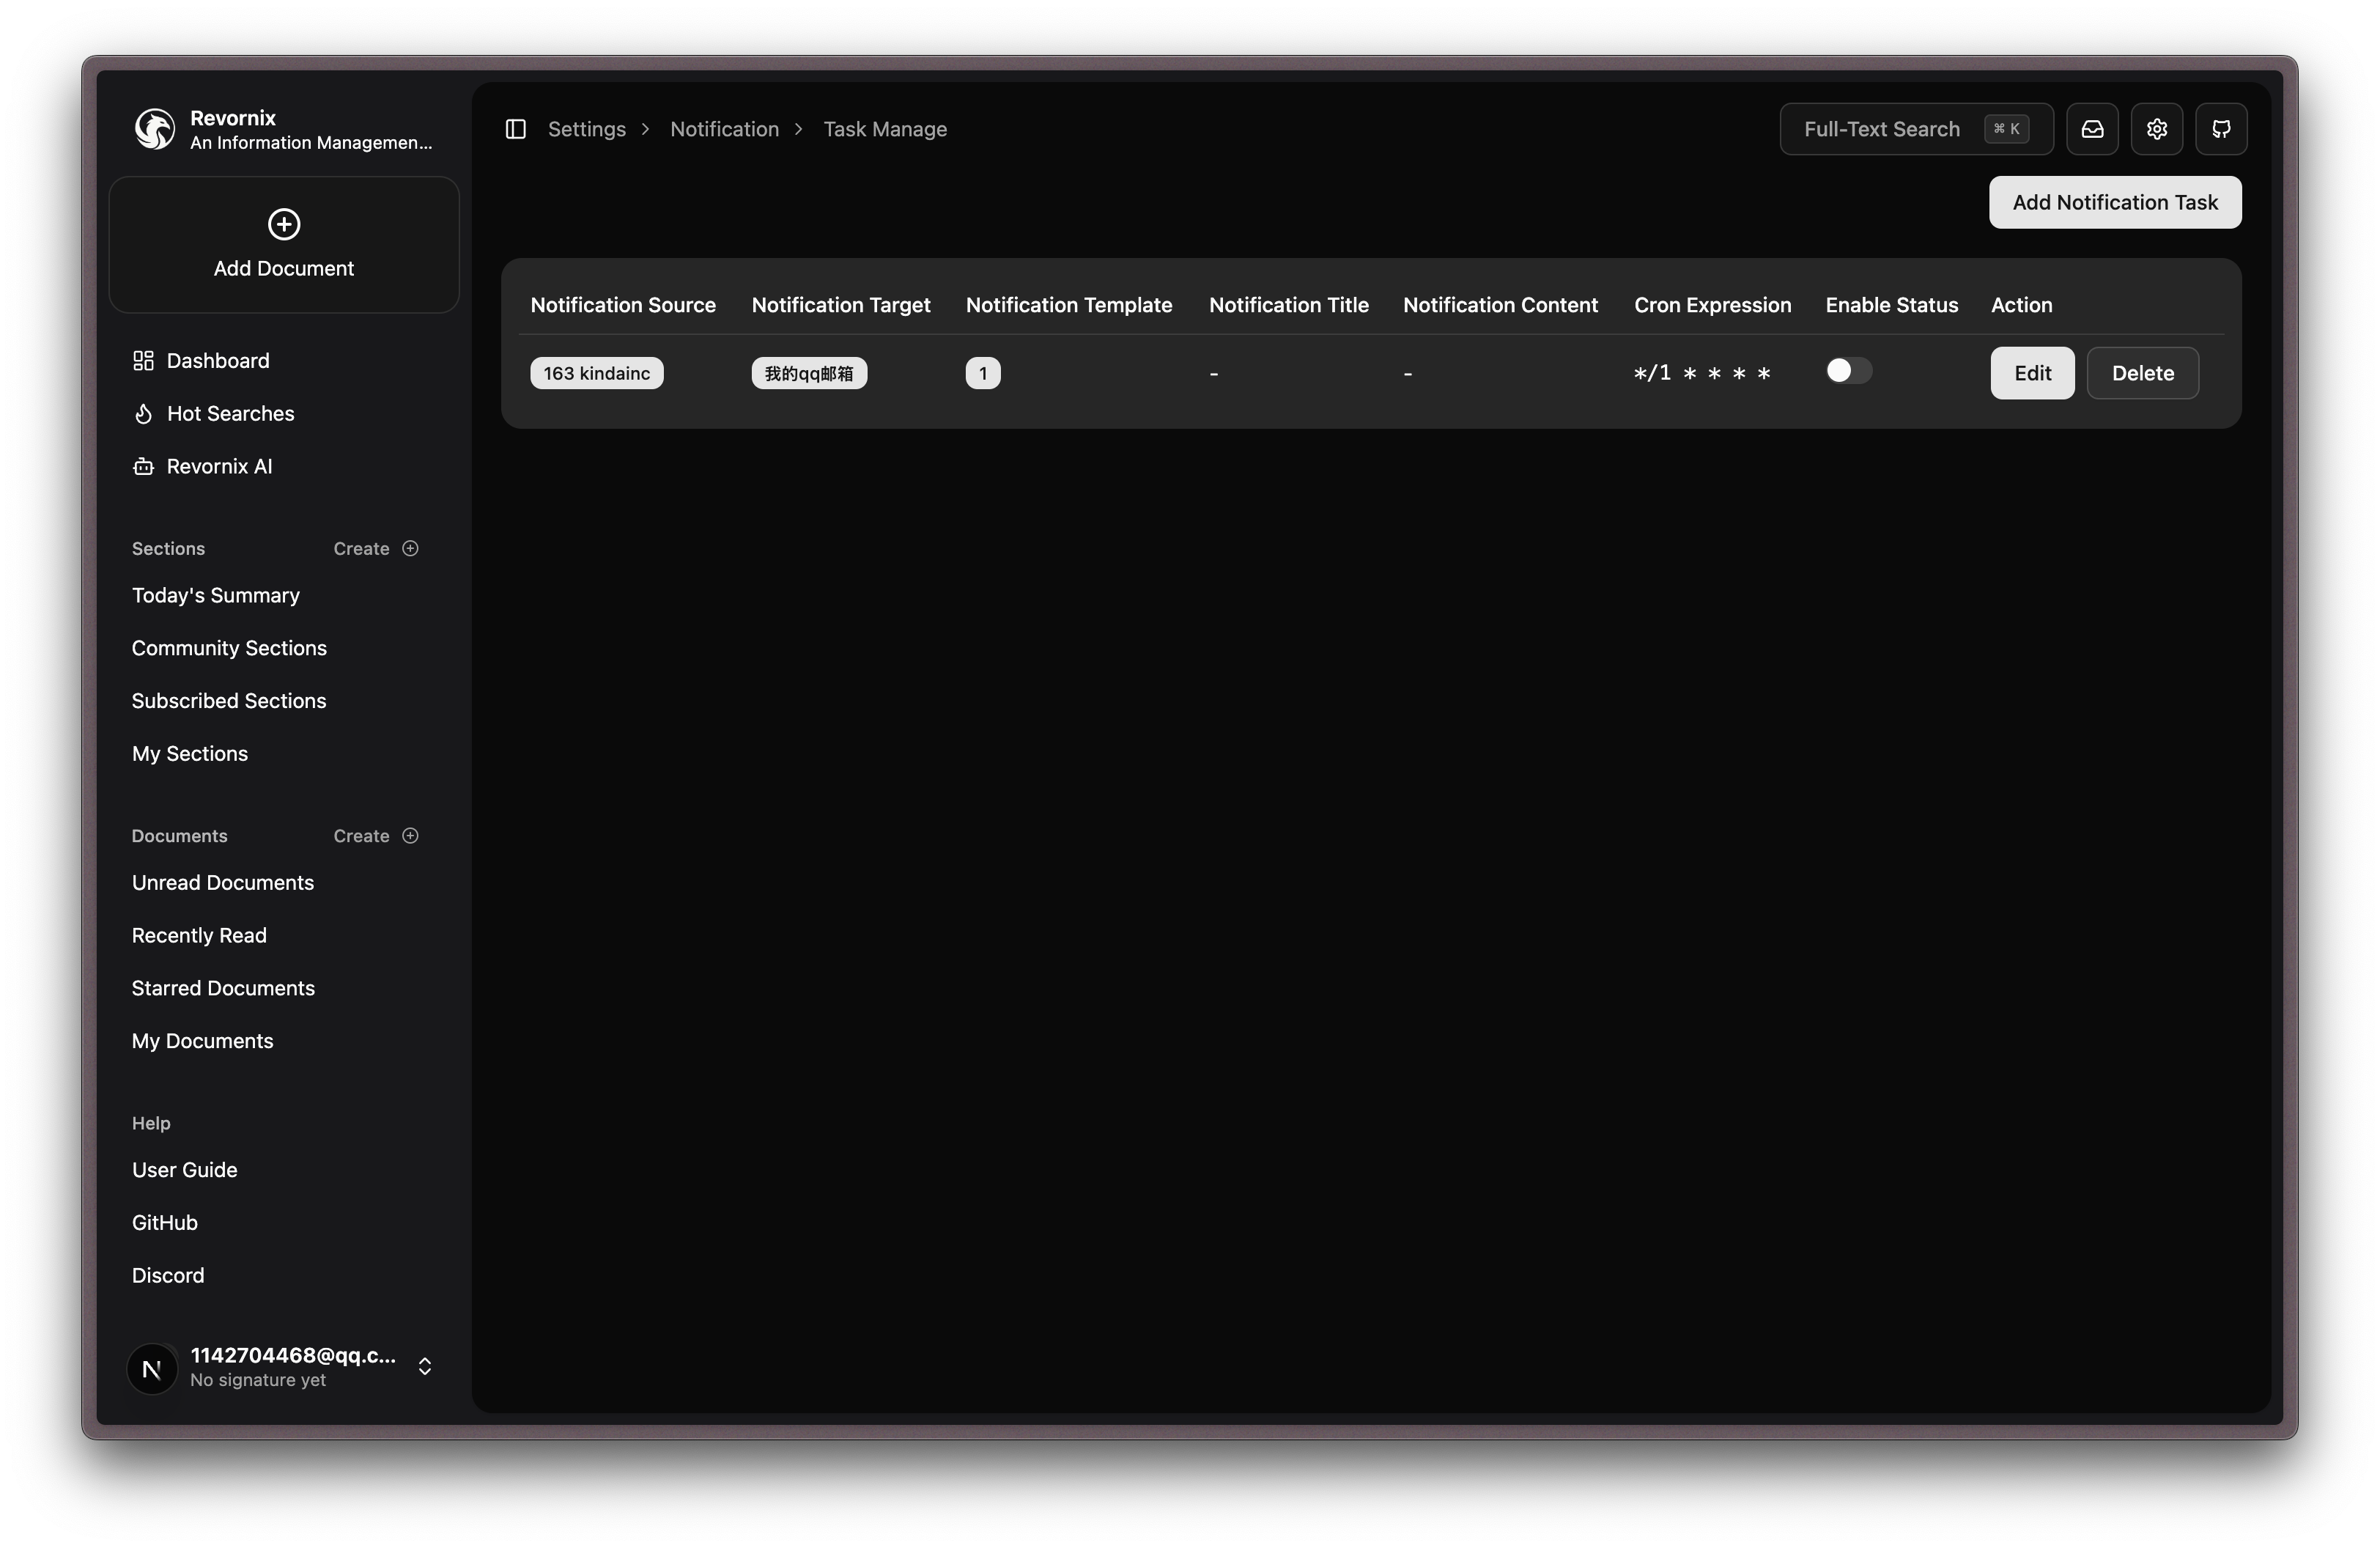Expand the user account switcher chevrons
Viewport: 2380px width, 1548px height.
(425, 1367)
